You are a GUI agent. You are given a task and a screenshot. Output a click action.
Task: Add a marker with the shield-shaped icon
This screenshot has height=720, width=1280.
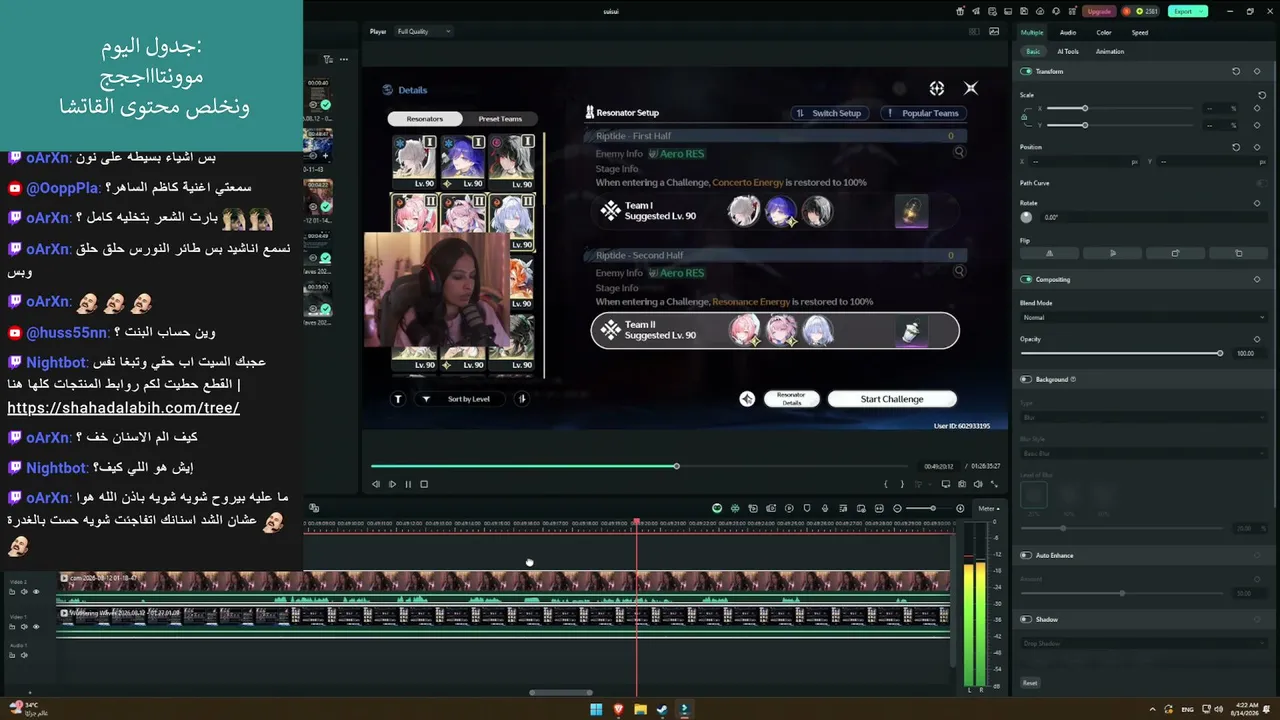[x=807, y=508]
